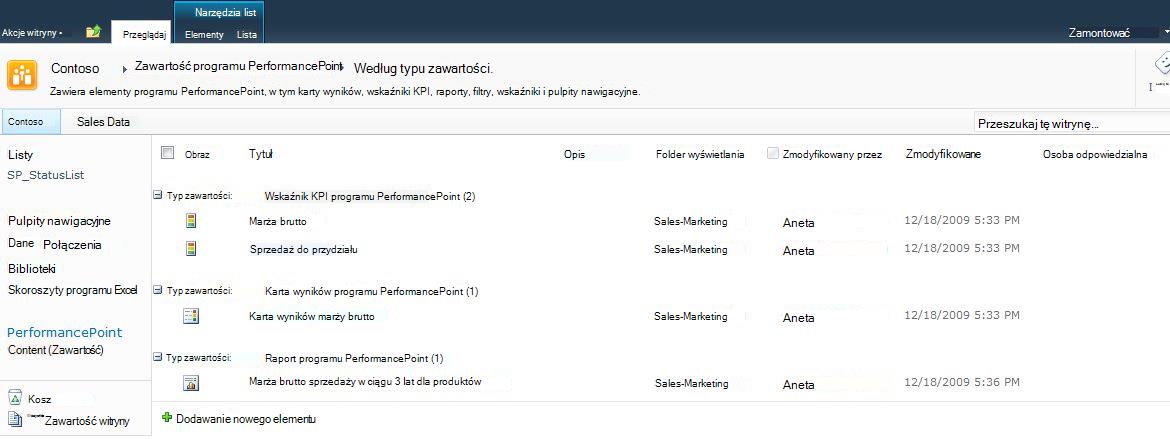Click the Zawartość witryny icon
Screen dimensions: 1170x439
16,419
